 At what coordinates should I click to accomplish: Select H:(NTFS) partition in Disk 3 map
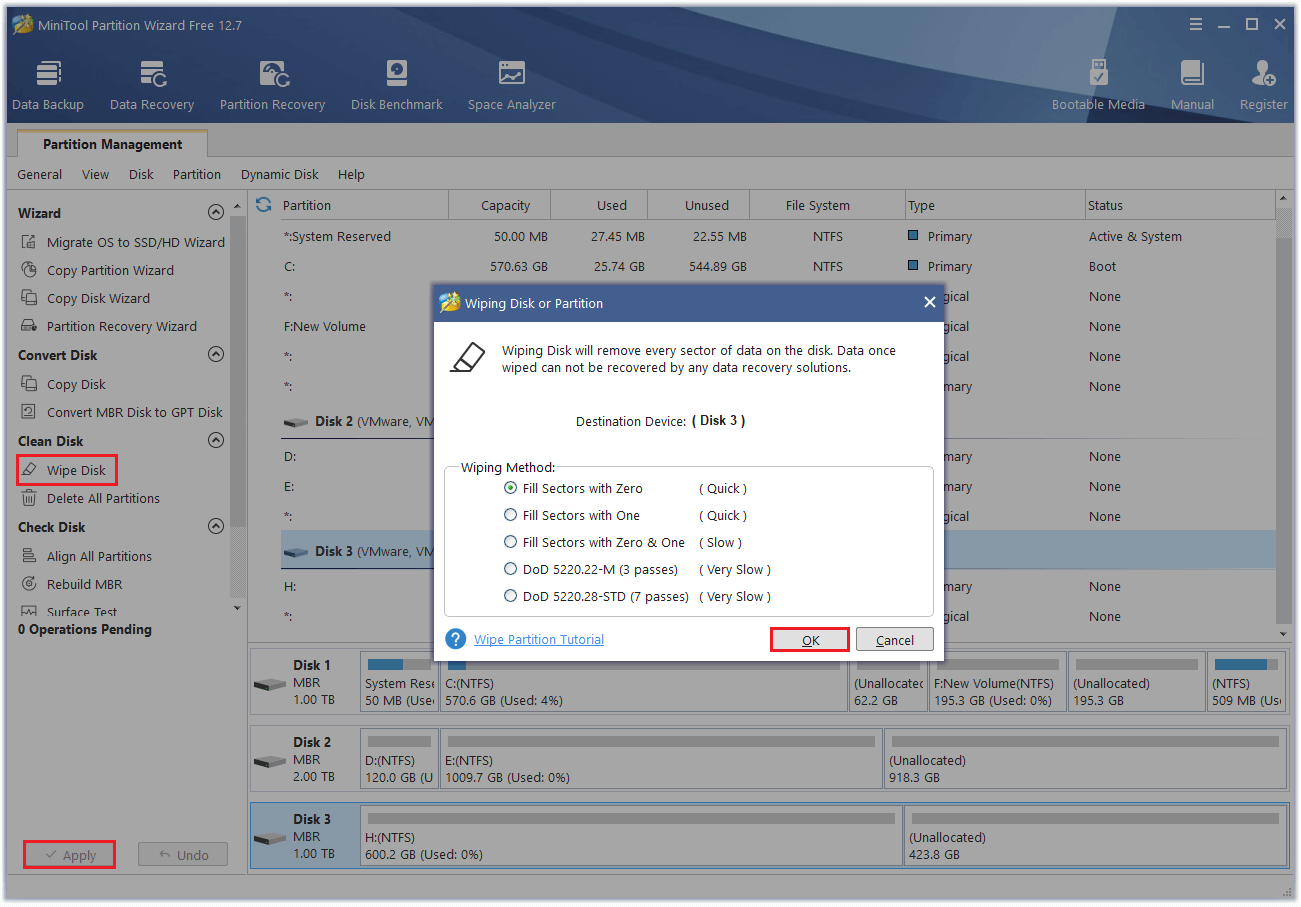click(x=631, y=836)
